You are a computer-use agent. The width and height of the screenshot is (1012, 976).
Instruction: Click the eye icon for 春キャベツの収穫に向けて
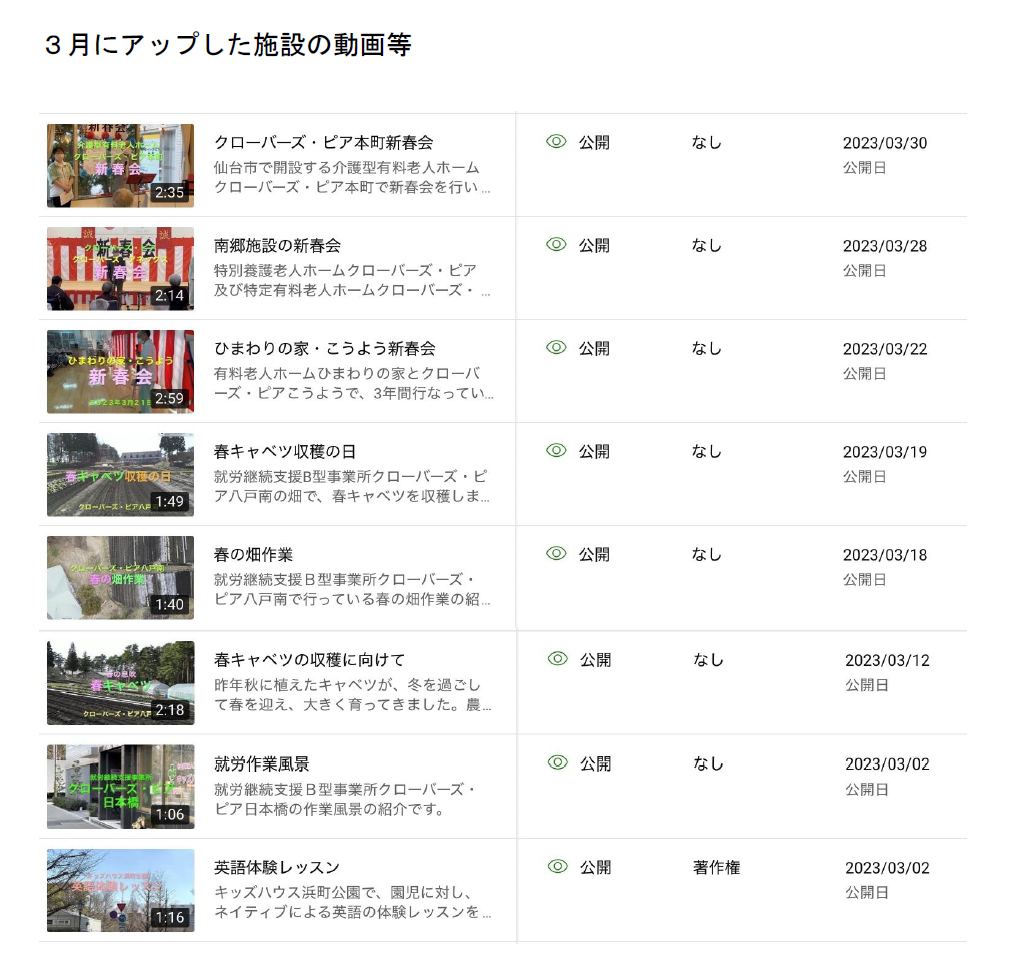coord(557,659)
